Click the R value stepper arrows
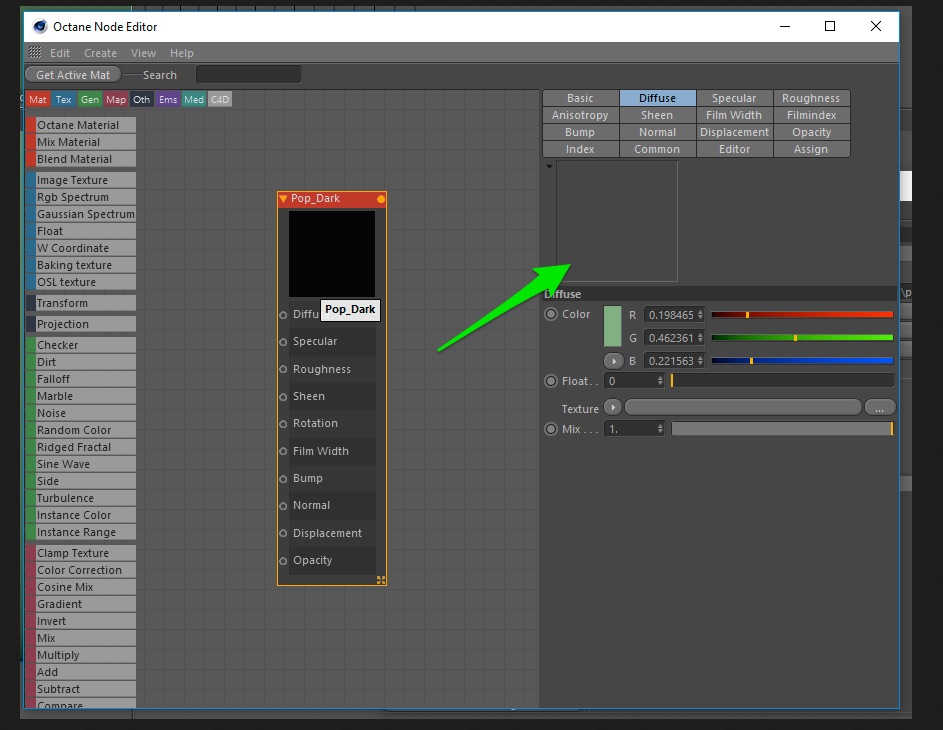 point(700,314)
